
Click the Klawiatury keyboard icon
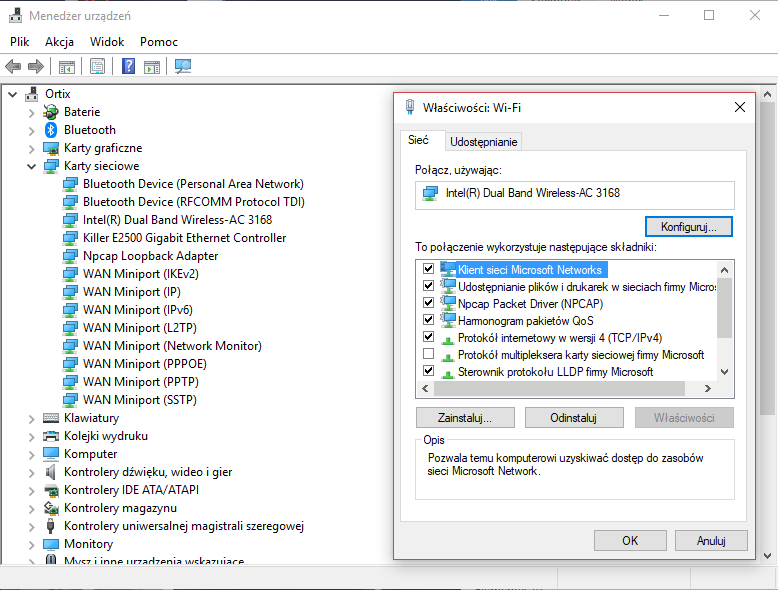click(51, 418)
